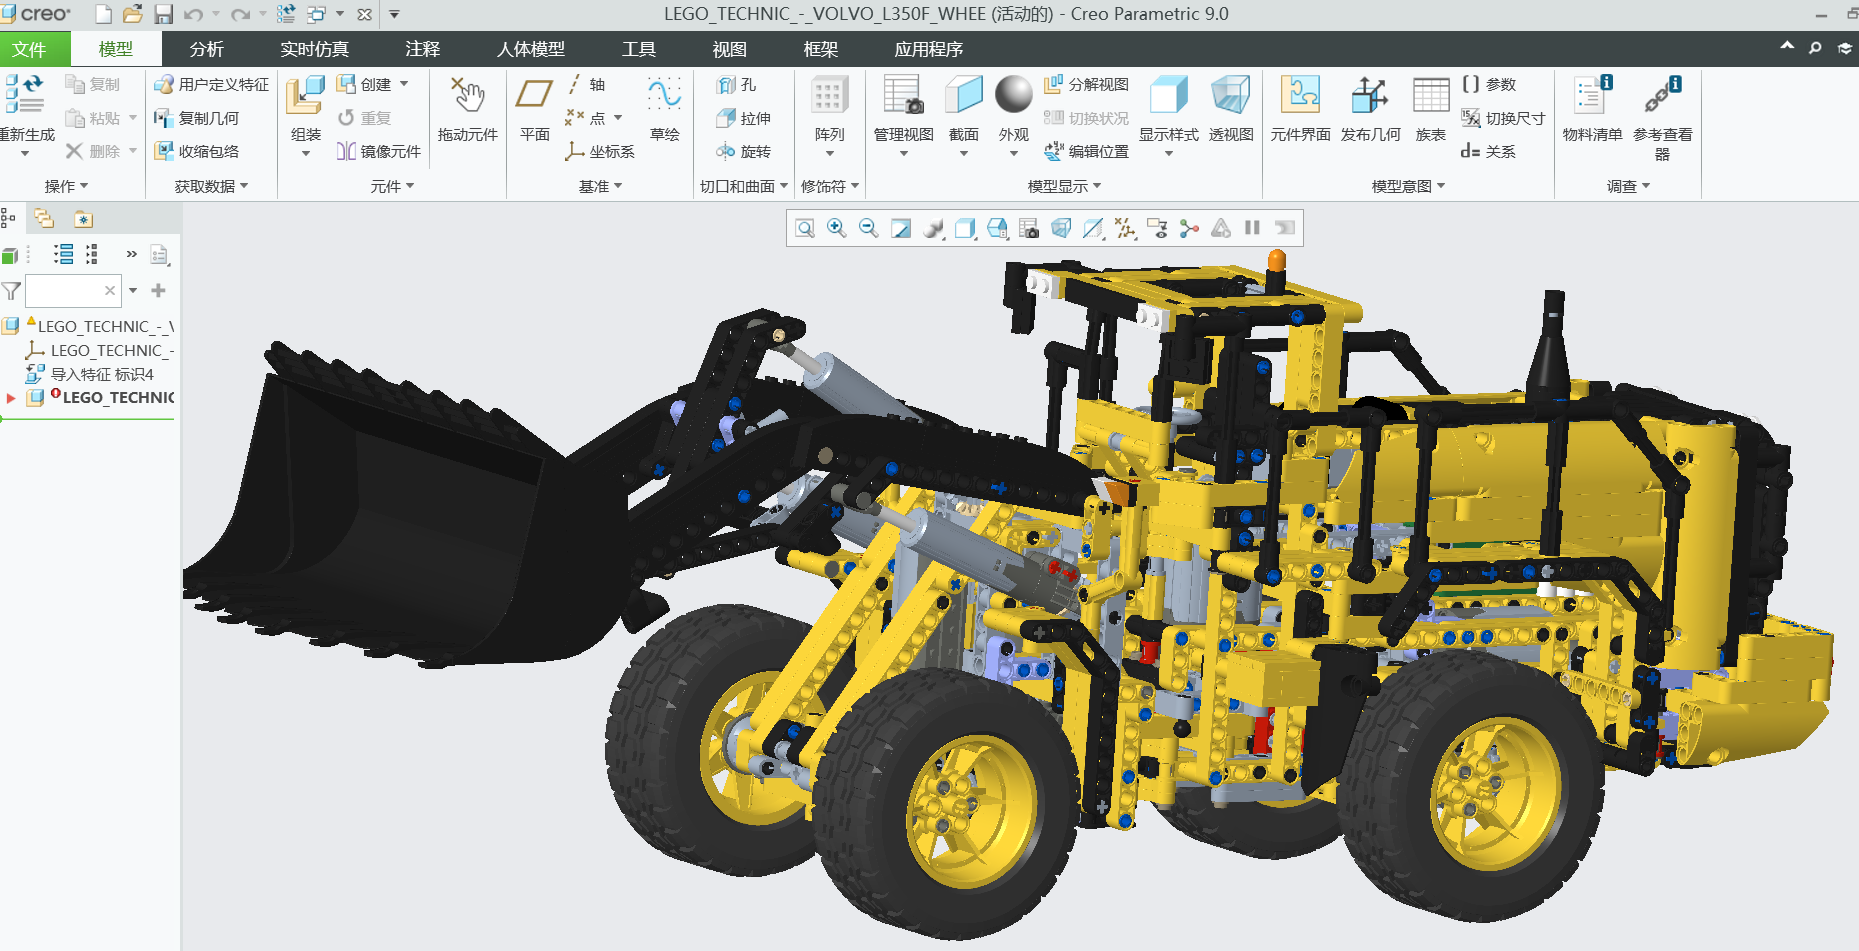Image resolution: width=1859 pixels, height=951 pixels.
Task: Open the favorites folder tab icon
Action: coord(83,219)
